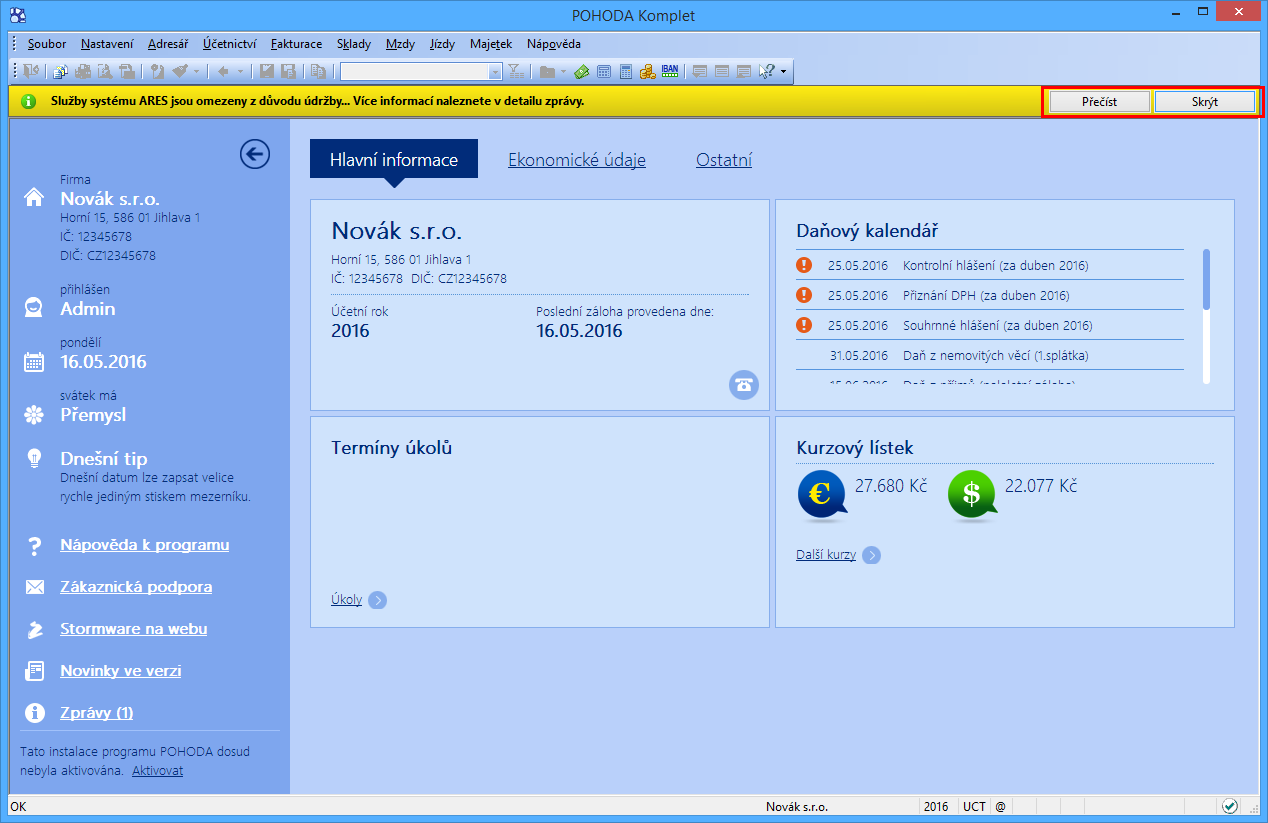Image resolution: width=1268 pixels, height=823 pixels.
Task: Open the Sklady menu
Action: tap(354, 44)
